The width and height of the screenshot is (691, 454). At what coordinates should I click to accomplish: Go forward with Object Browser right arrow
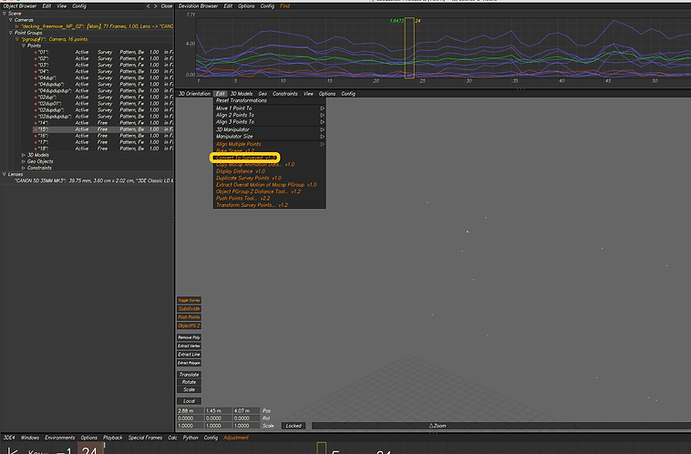click(x=155, y=6)
